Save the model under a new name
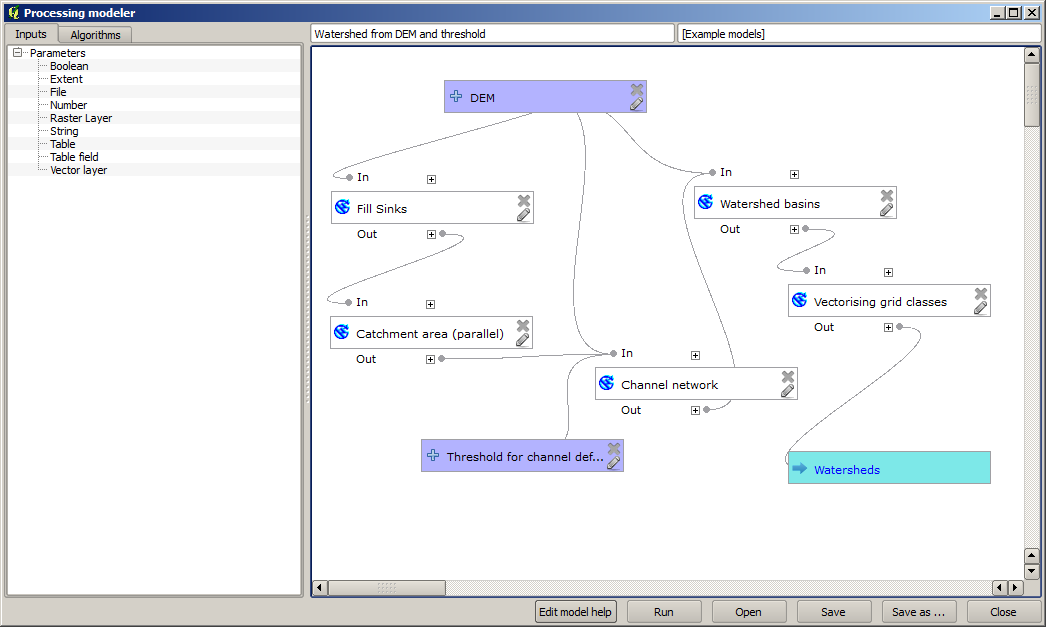 coord(918,611)
